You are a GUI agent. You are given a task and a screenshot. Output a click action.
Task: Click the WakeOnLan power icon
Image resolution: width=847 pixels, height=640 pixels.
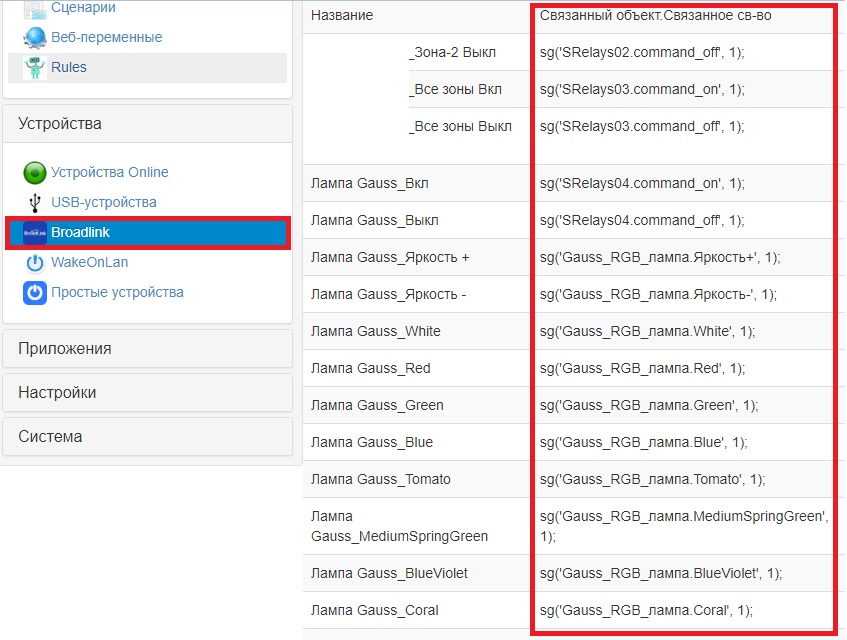point(35,263)
